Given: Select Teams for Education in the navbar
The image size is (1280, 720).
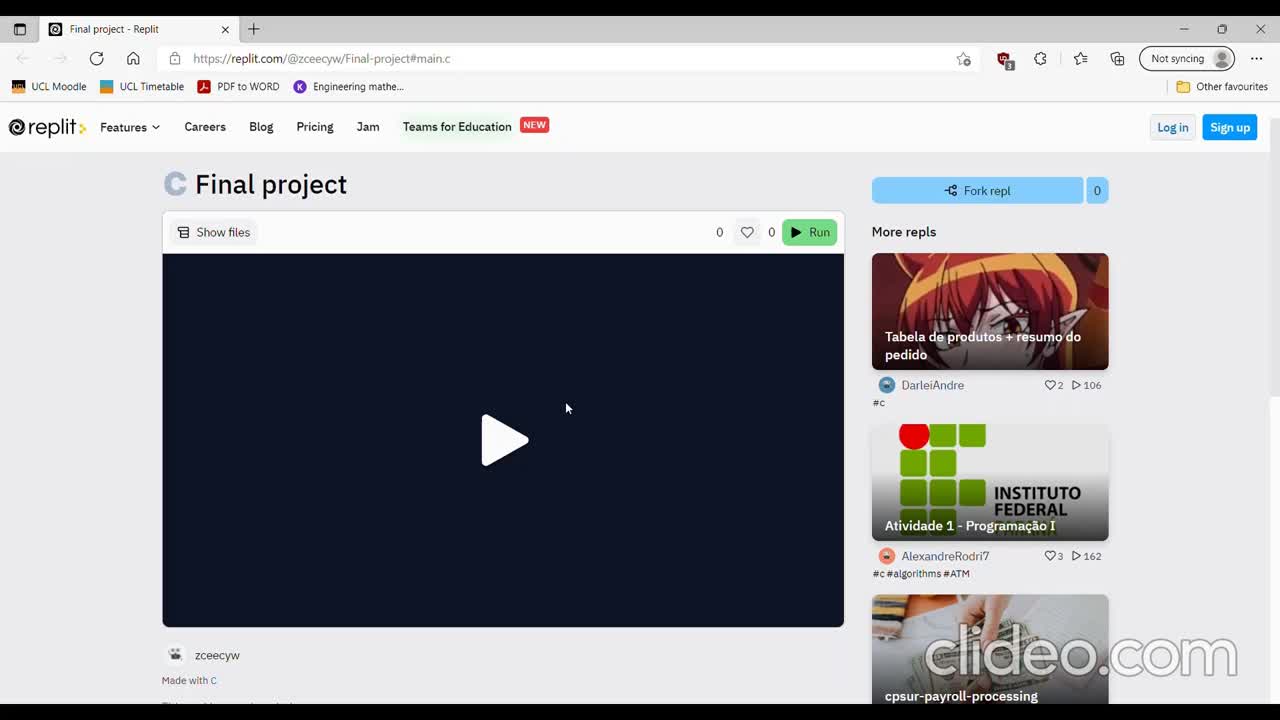Looking at the screenshot, I should click(456, 127).
